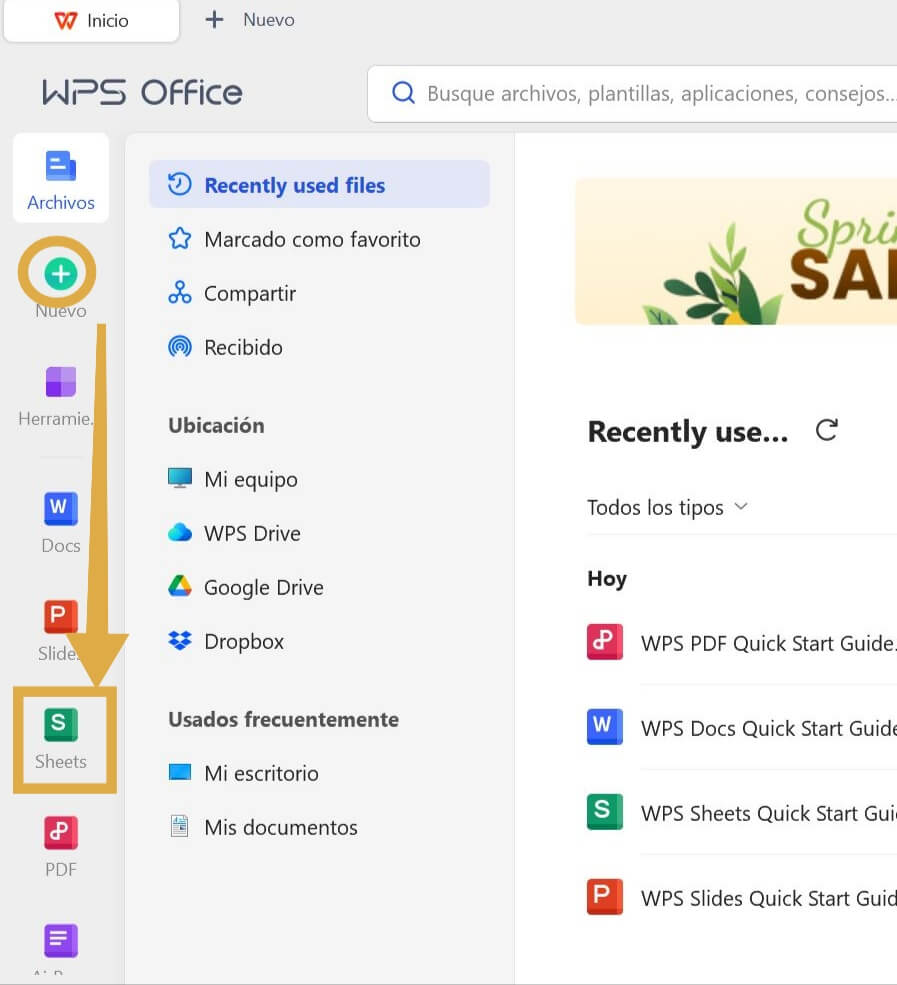Open the Archivos sidebar section

[x=61, y=179]
